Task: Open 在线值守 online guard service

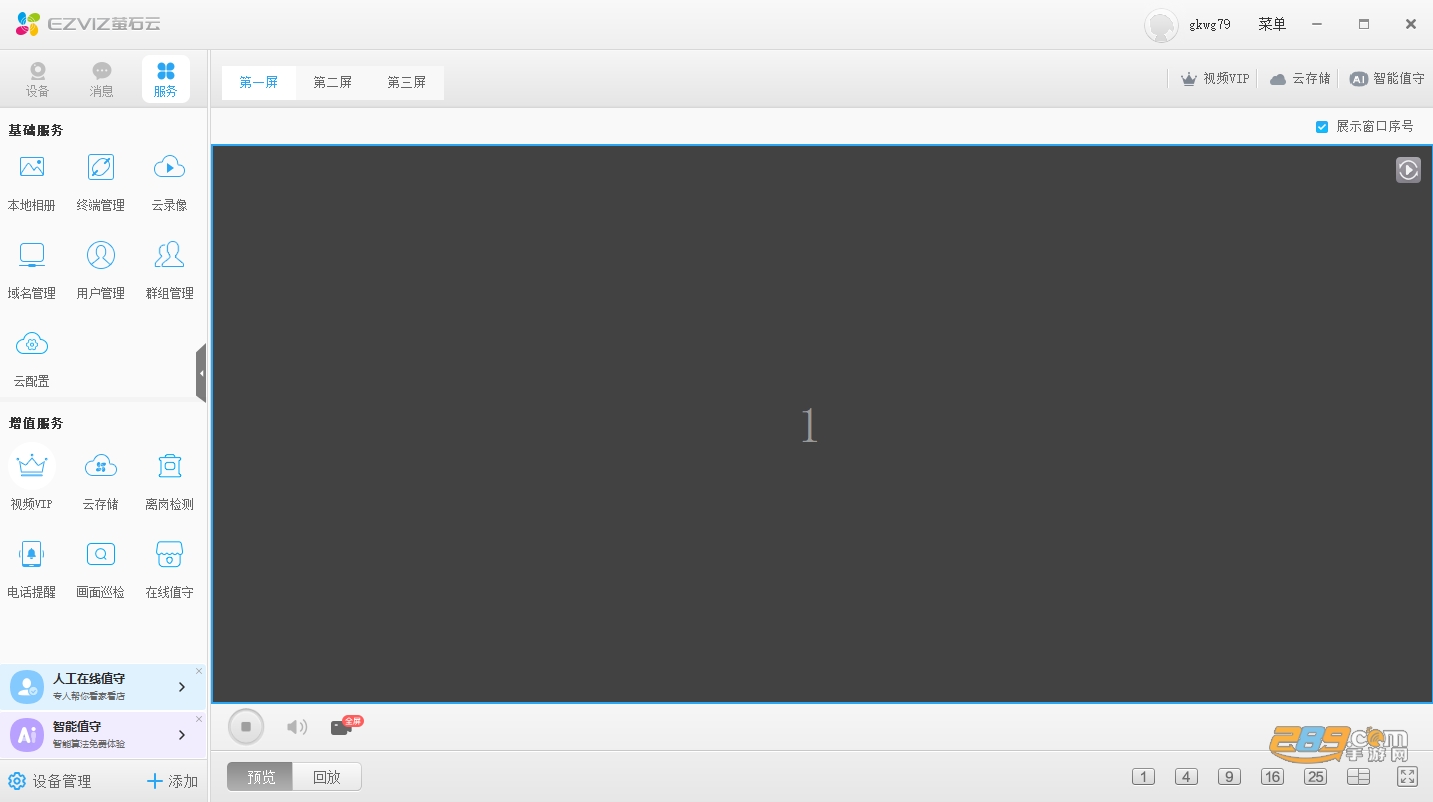Action: (169, 567)
